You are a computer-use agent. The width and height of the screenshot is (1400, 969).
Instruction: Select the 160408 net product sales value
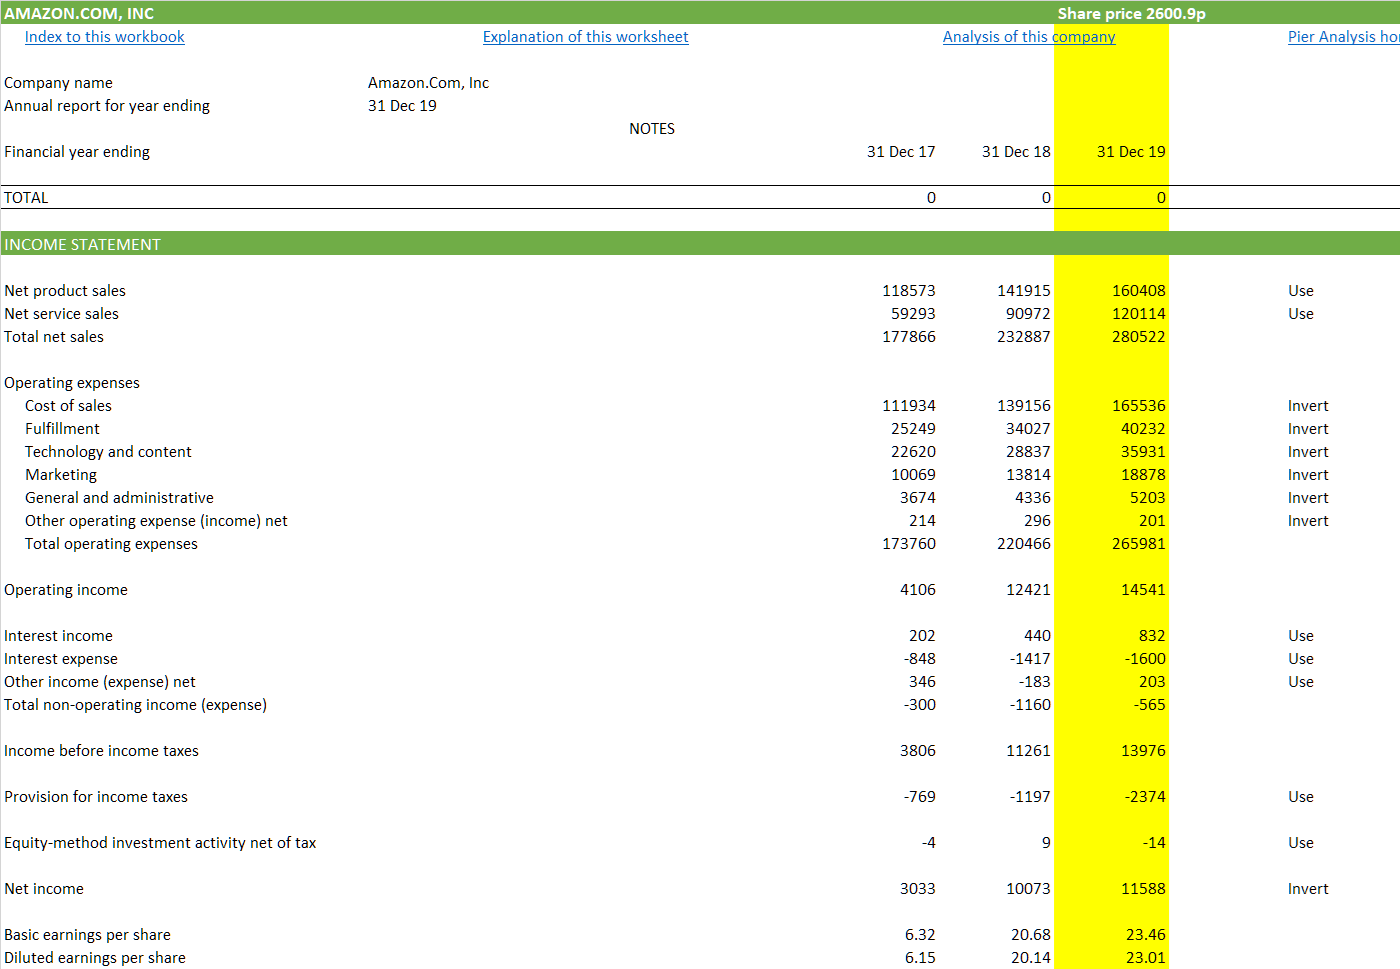[1139, 291]
